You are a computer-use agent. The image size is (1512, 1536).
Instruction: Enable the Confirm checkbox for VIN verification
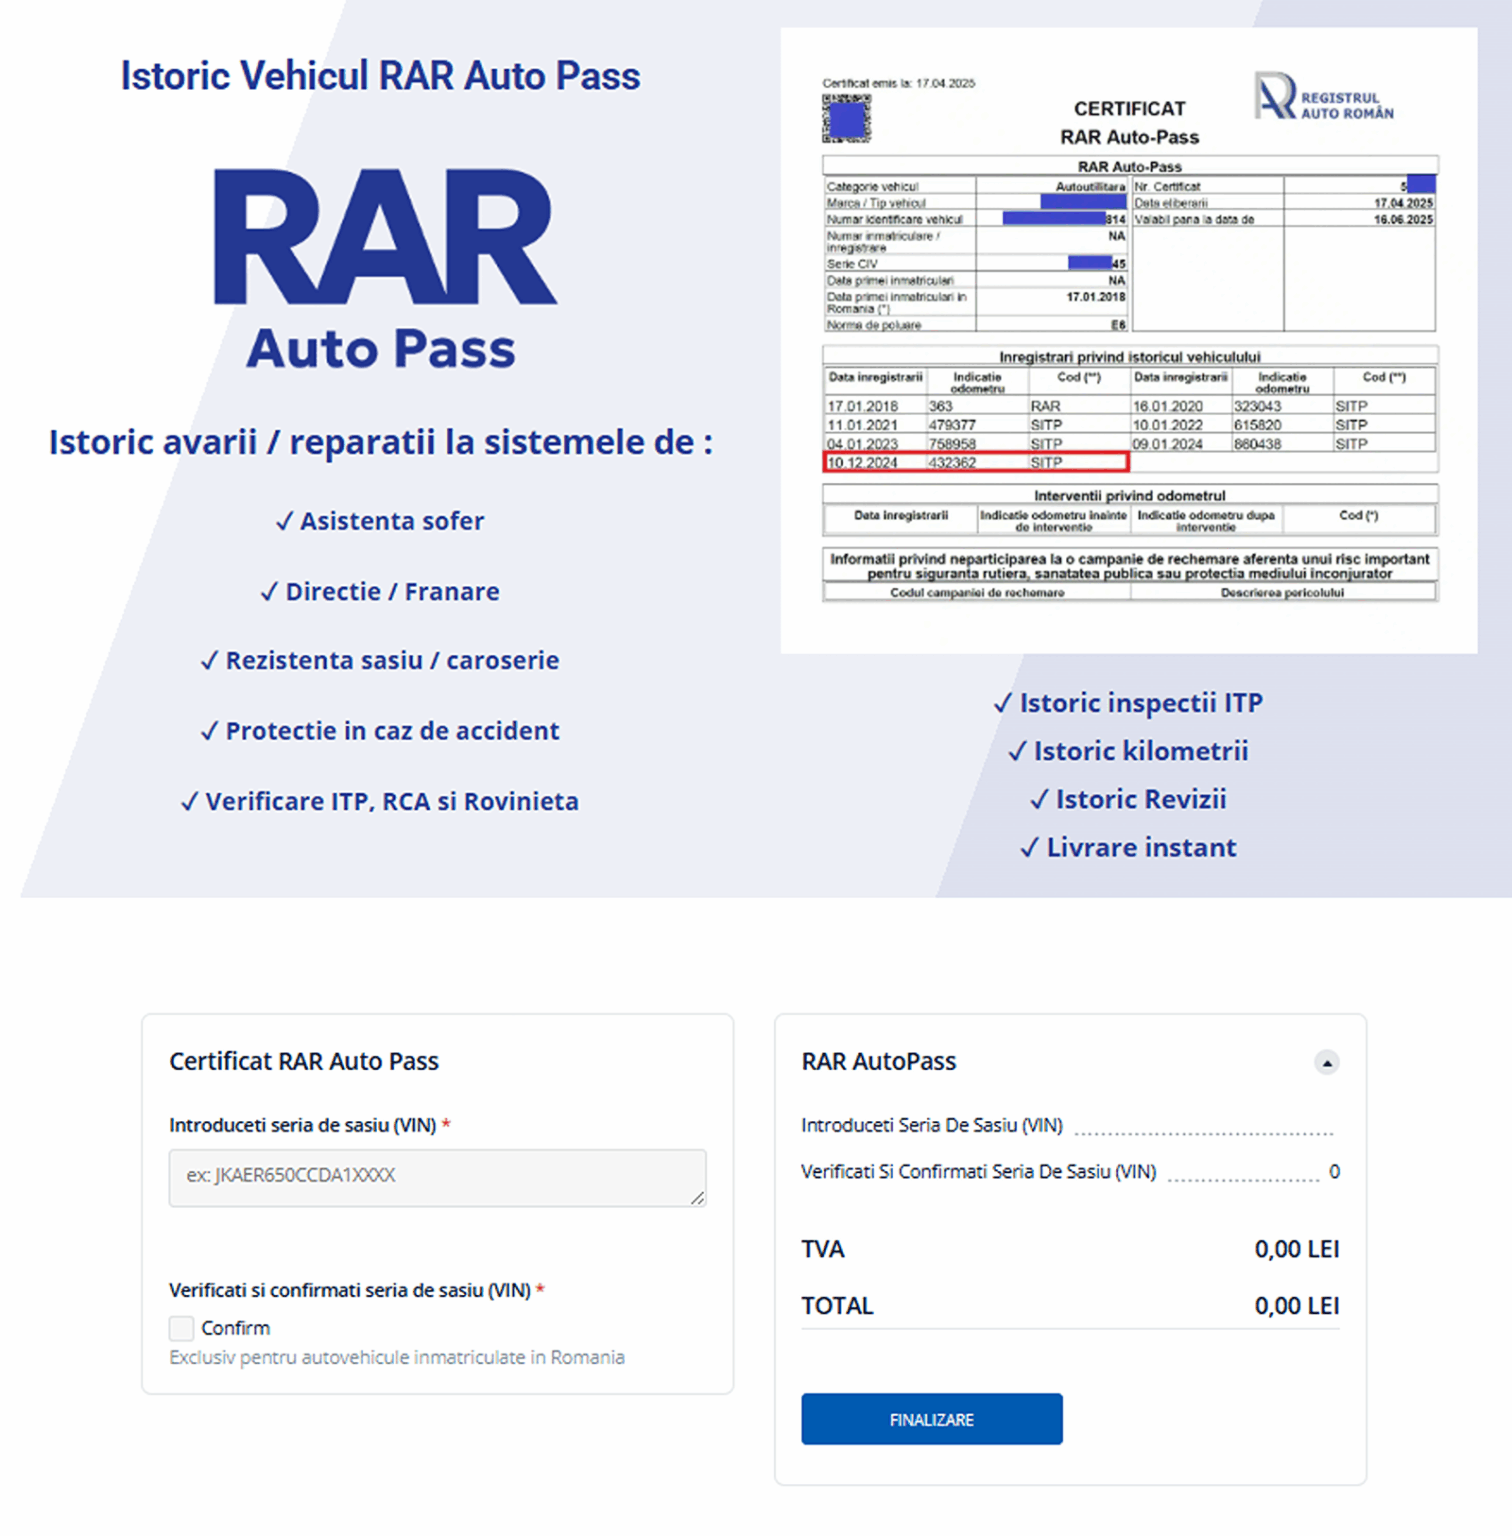[181, 1327]
